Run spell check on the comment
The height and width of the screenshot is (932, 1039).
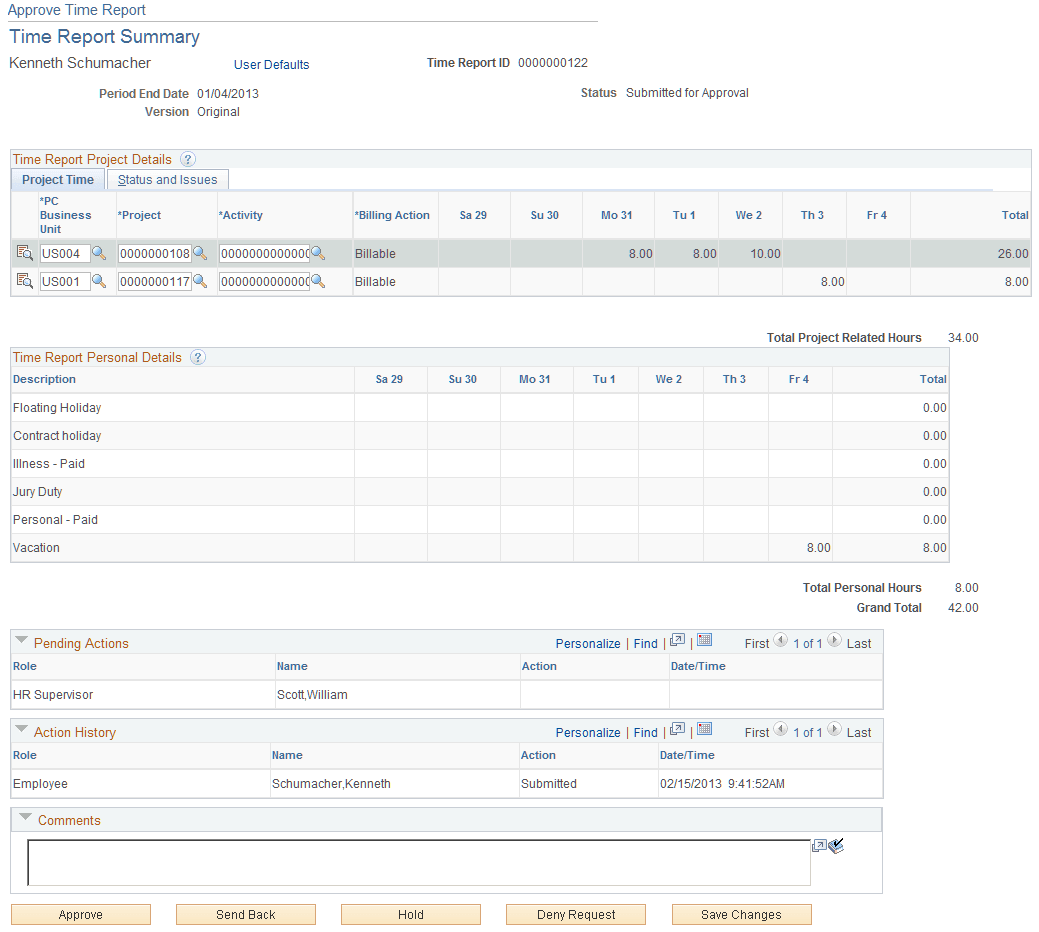(x=837, y=845)
